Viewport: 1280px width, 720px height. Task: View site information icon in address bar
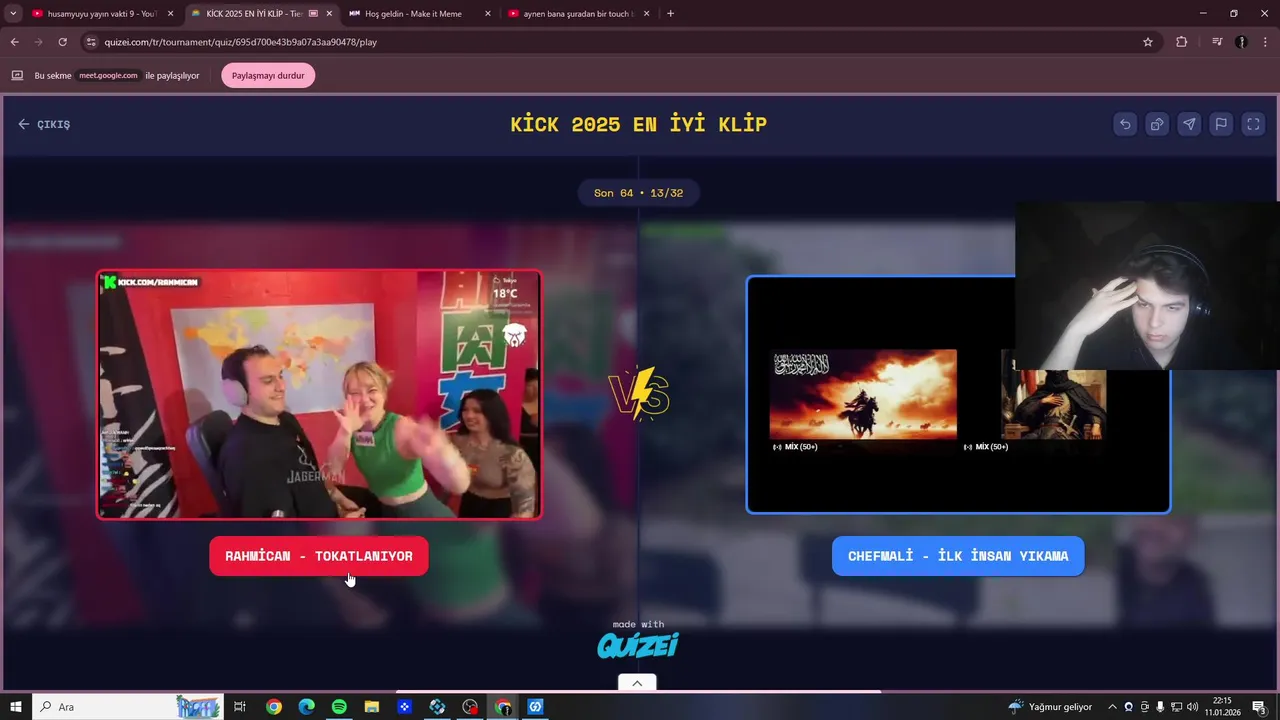click(91, 42)
